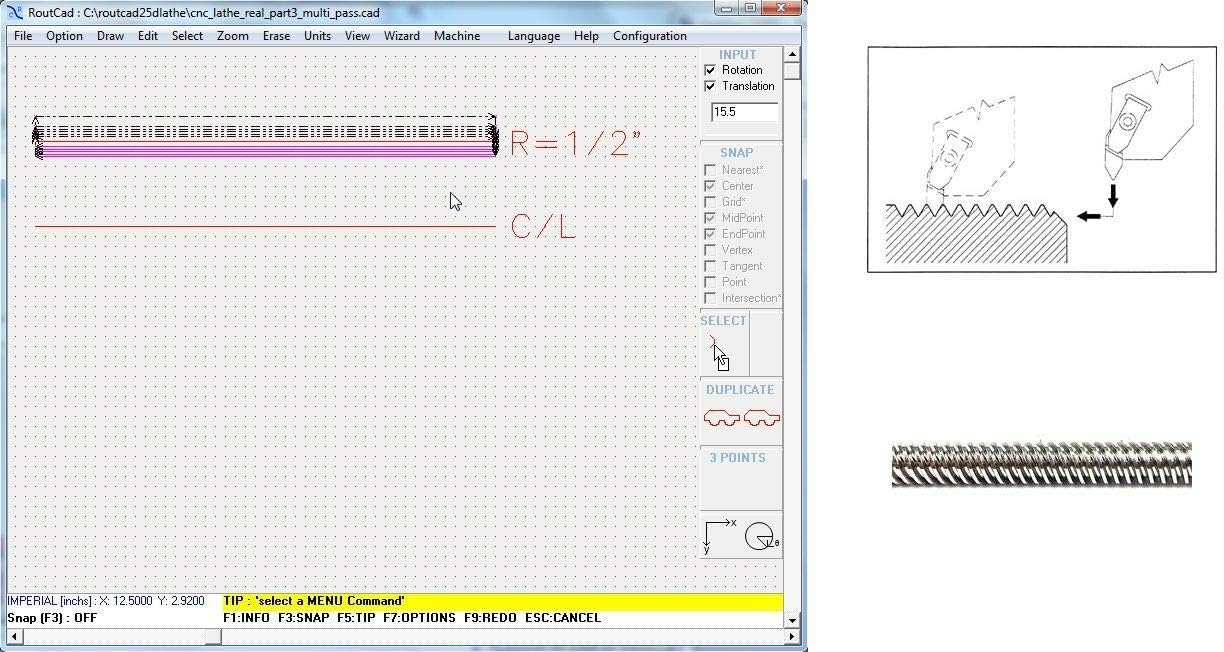
Task: Click the vertical scrollbar up arrow
Action: pyautogui.click(x=793, y=55)
